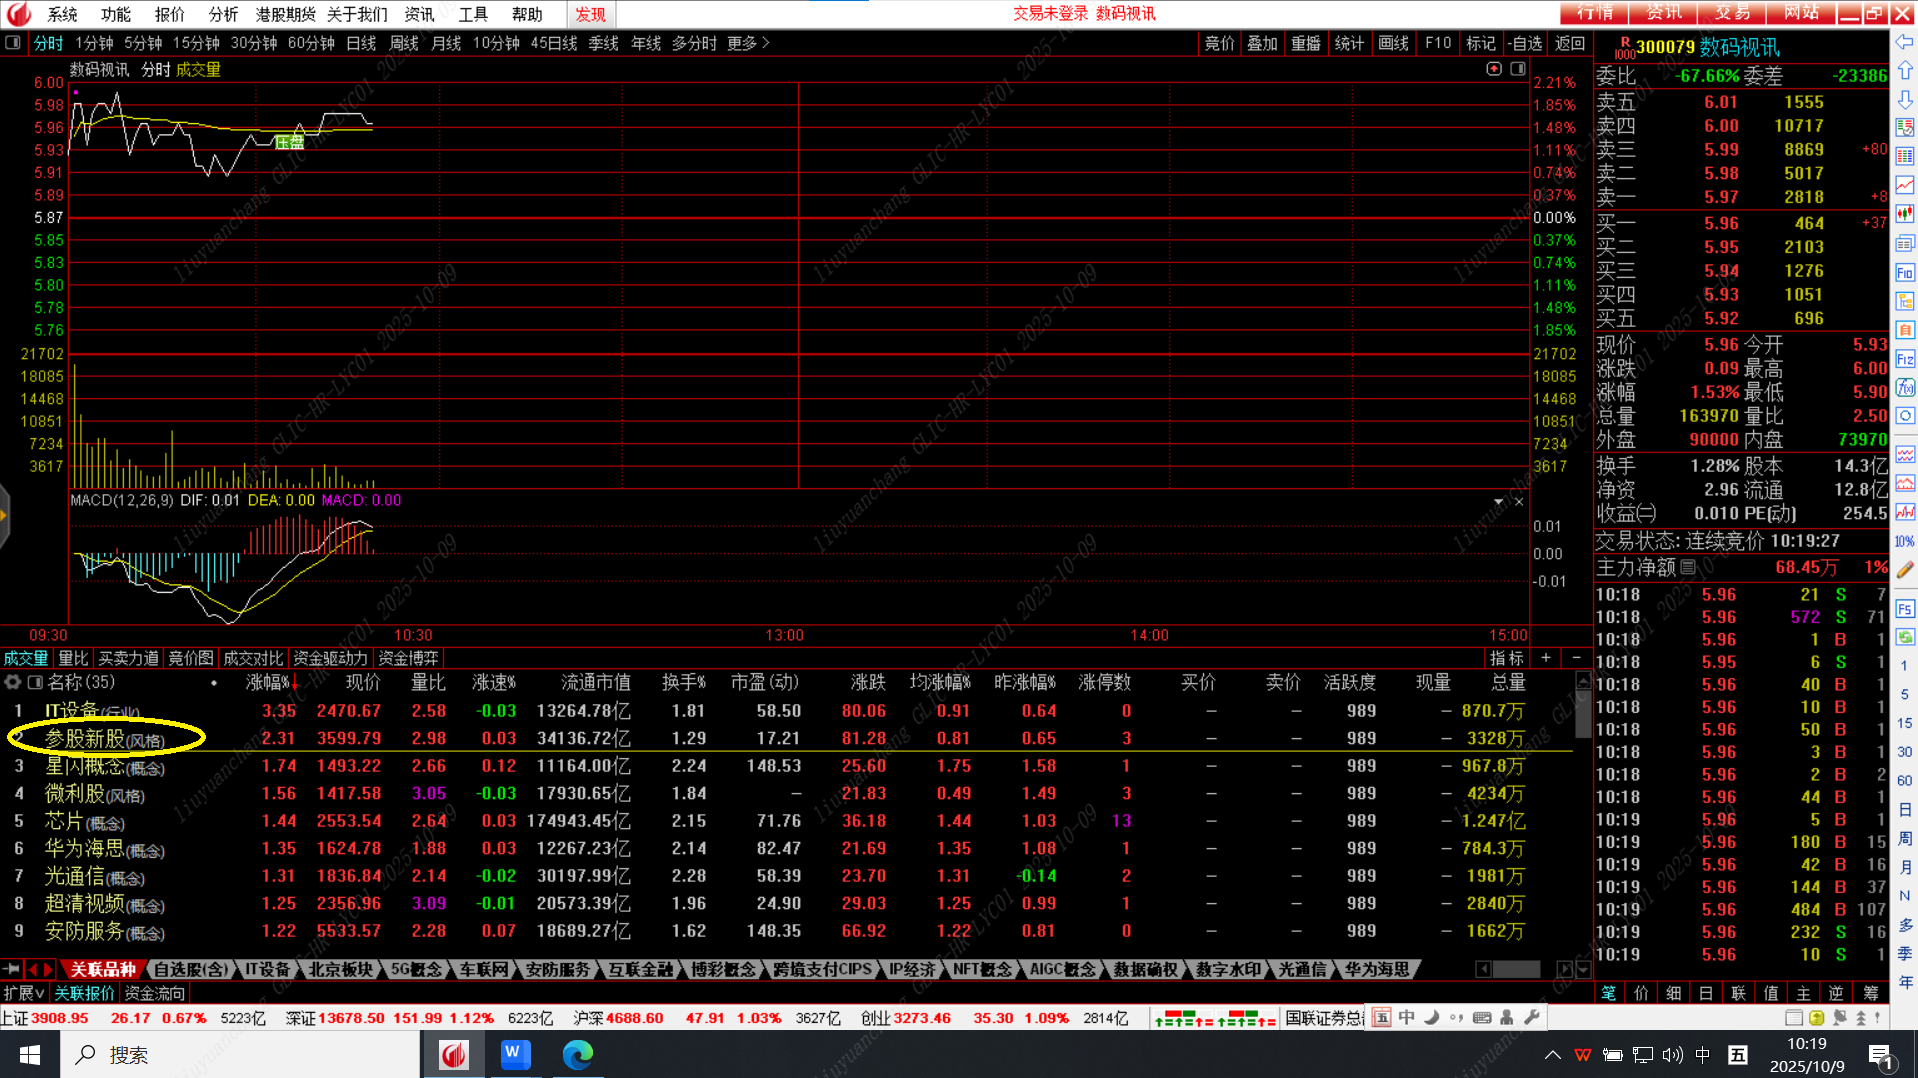Click the 资金流向 tab at bottom
This screenshot has width=1918, height=1078.
154,993
